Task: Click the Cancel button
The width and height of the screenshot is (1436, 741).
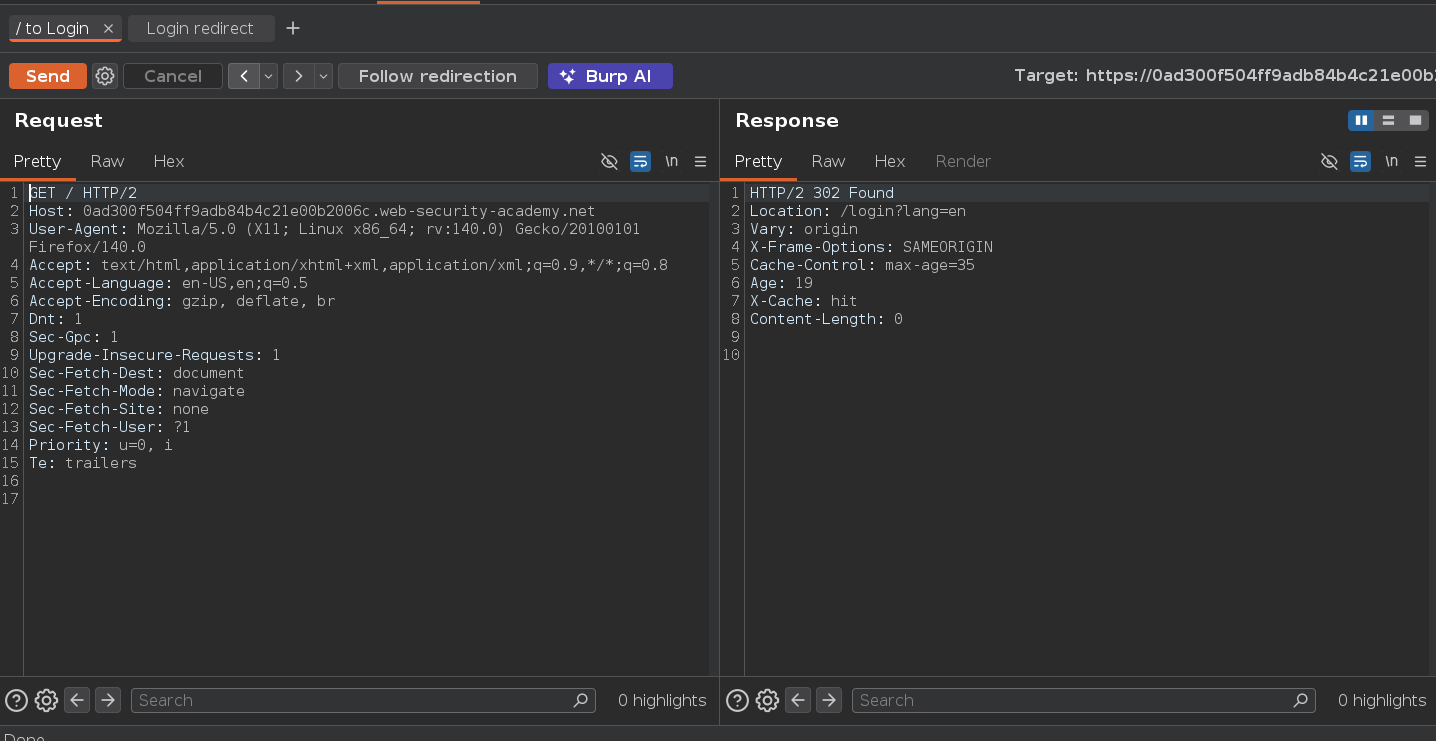Action: 173,76
